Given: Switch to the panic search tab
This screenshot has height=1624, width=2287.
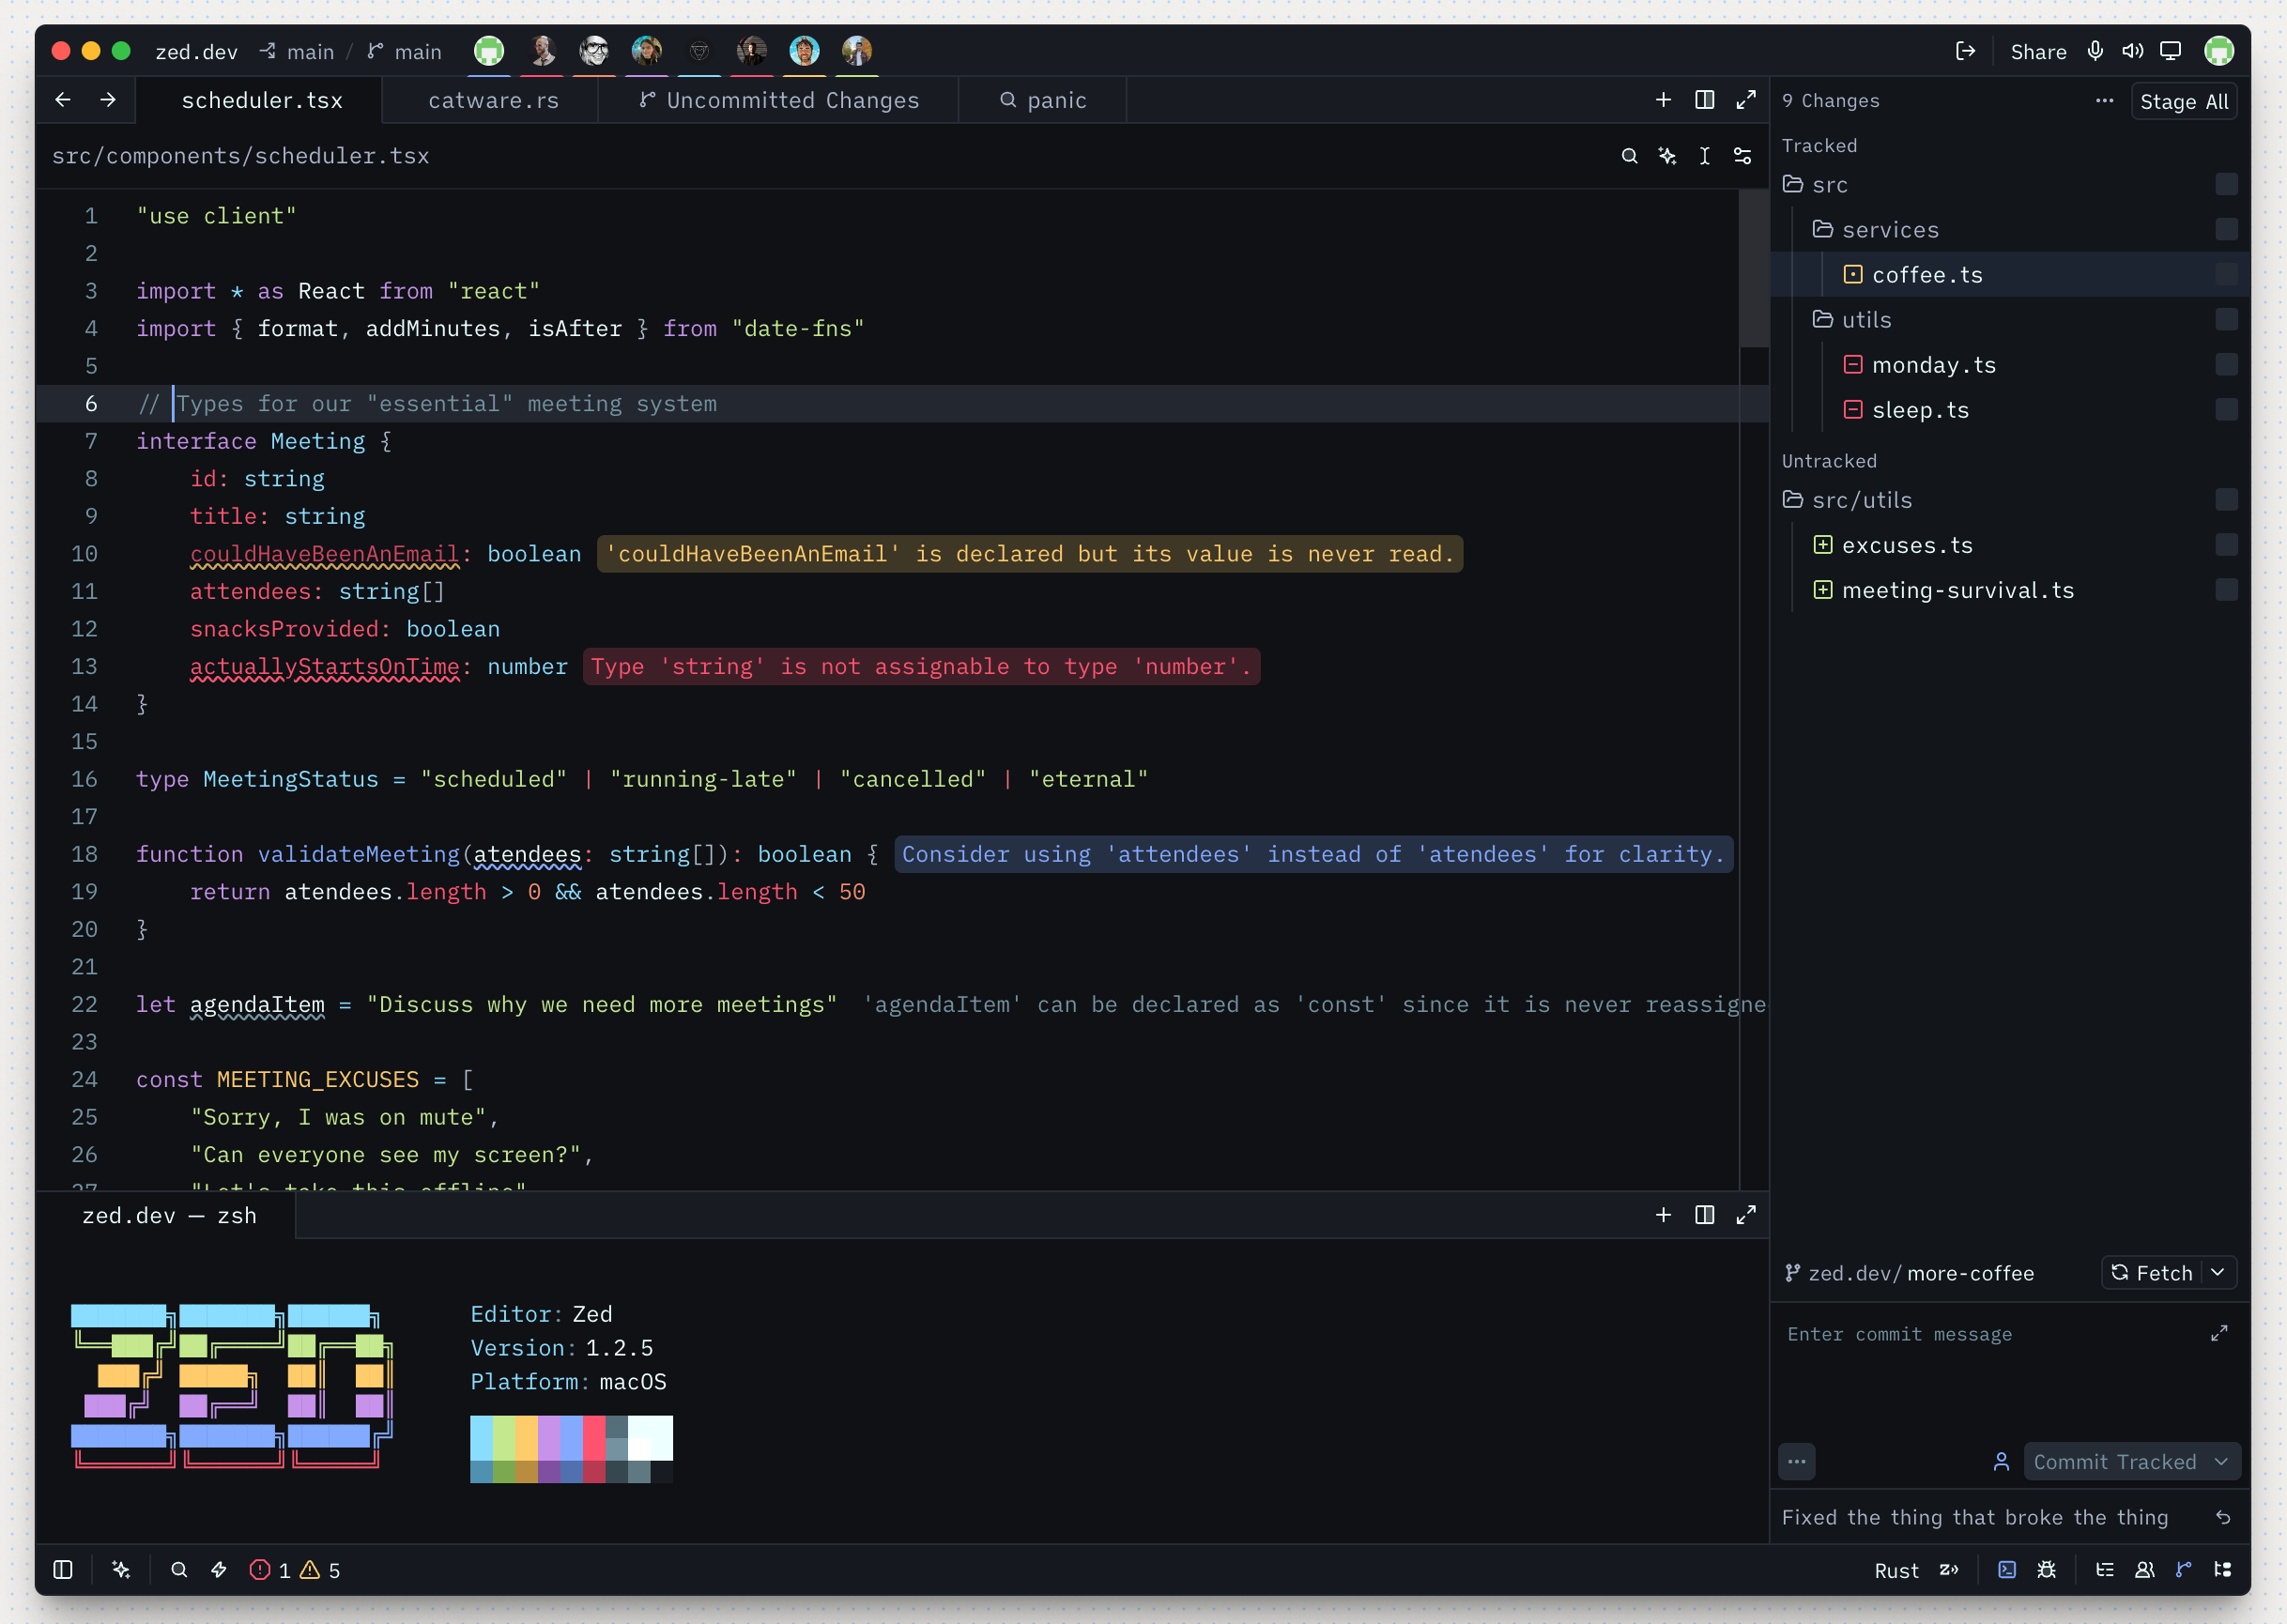Looking at the screenshot, I should click(x=1043, y=100).
